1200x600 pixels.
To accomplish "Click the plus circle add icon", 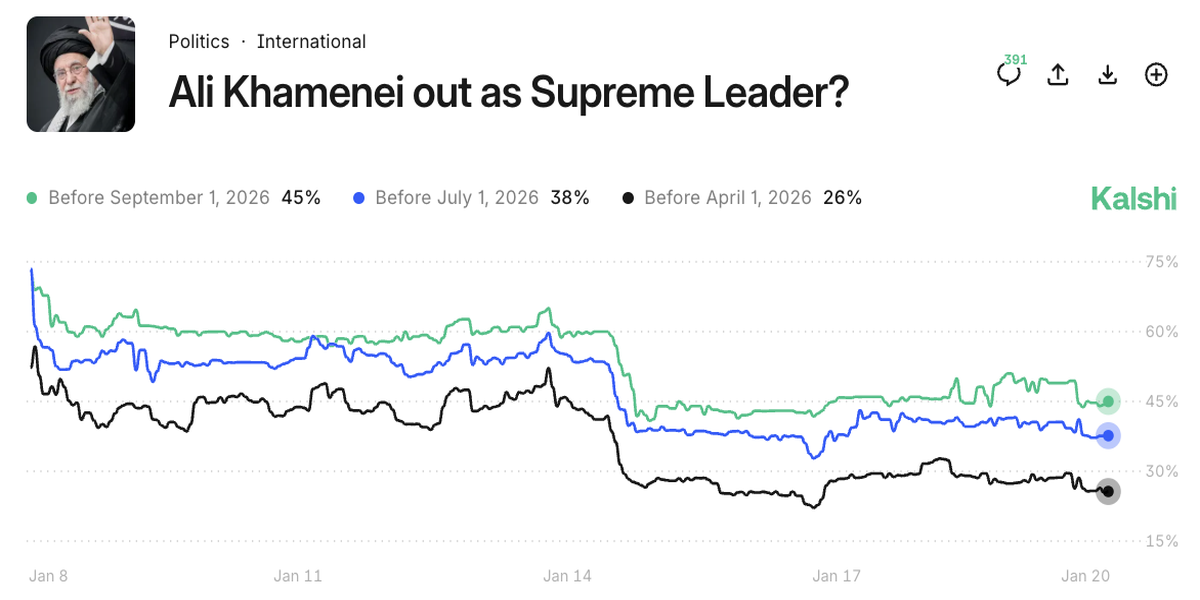I will pos(1156,75).
